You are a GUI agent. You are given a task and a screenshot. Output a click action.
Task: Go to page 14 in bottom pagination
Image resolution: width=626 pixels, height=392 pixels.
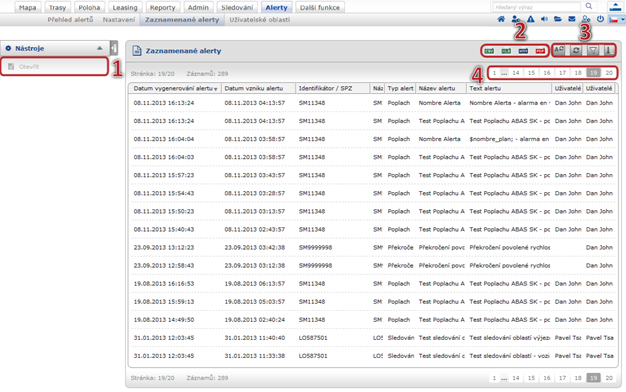tap(516, 378)
